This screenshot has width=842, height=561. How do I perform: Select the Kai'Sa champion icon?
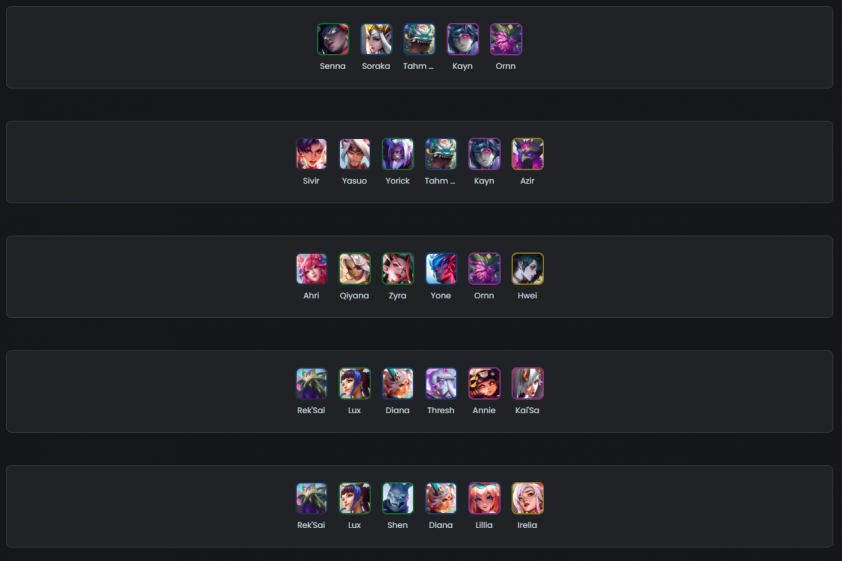click(527, 383)
